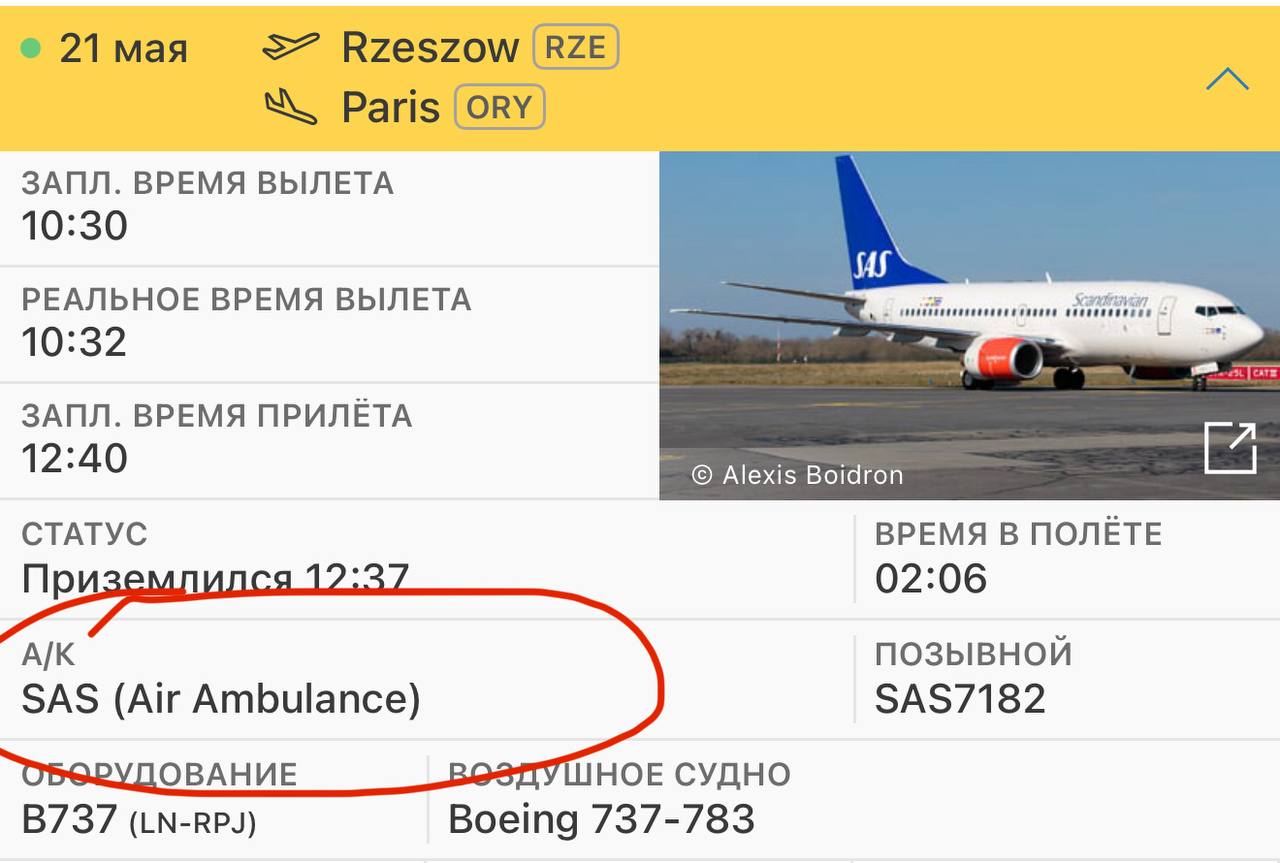
Task: Click the Paris arrival city name
Action: tap(391, 108)
